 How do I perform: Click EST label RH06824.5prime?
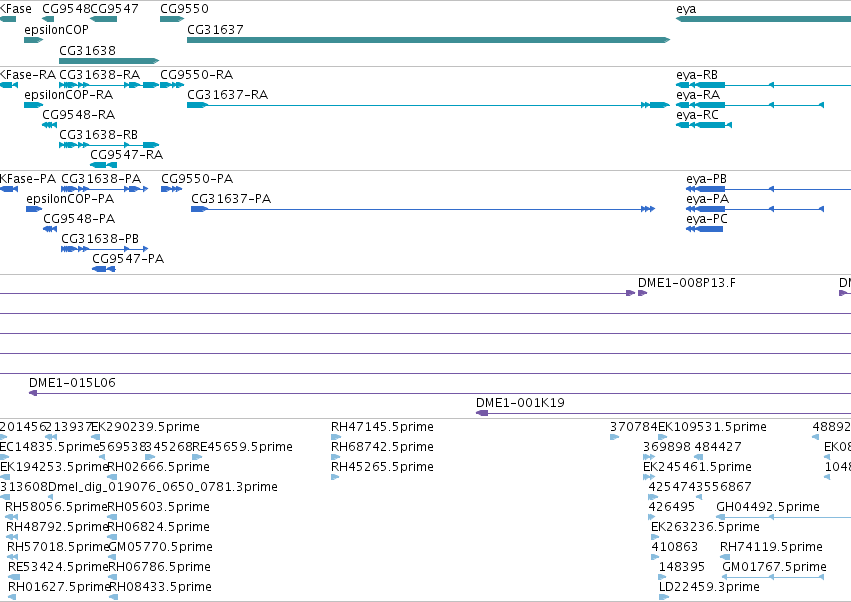pos(158,527)
